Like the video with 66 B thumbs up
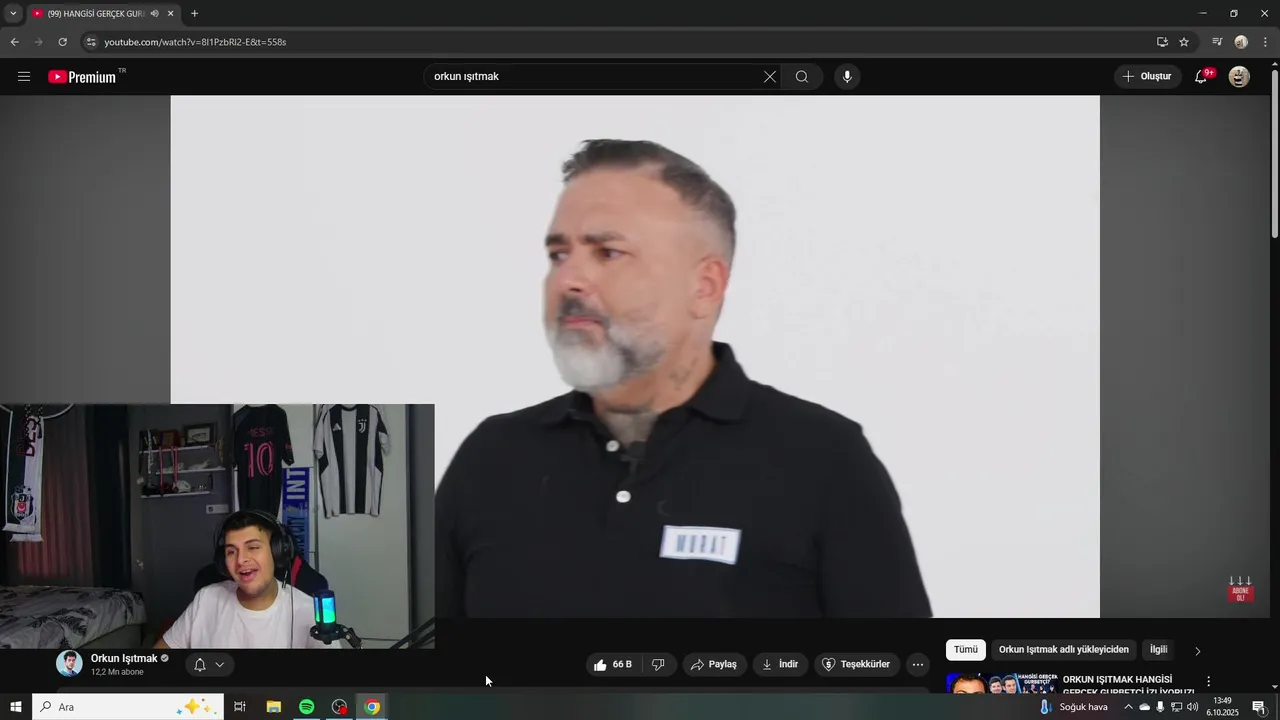This screenshot has height=720, width=1280. (613, 664)
